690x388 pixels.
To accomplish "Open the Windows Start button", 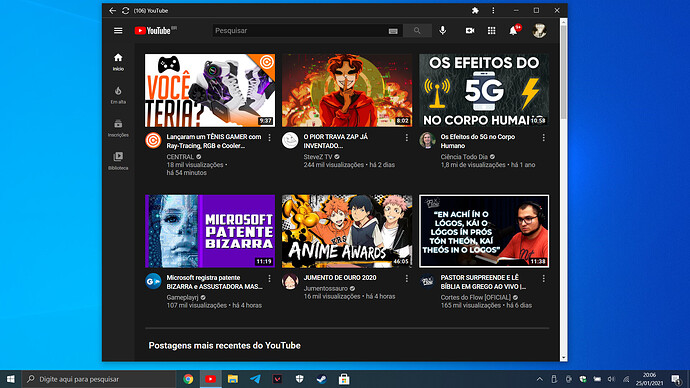I will (x=11, y=379).
